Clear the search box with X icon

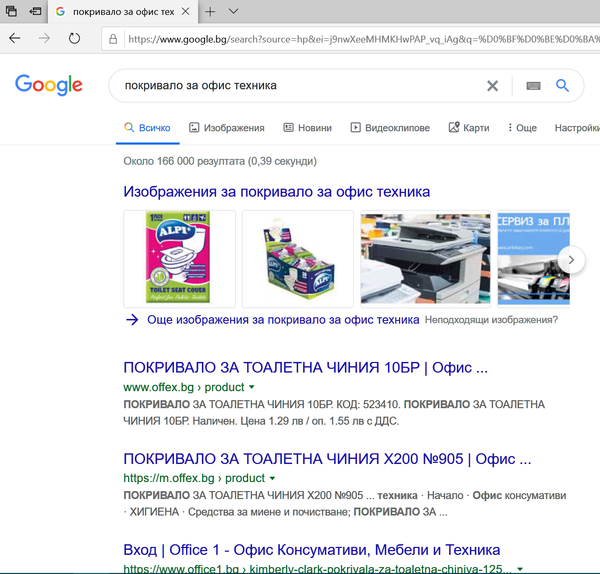click(x=492, y=86)
